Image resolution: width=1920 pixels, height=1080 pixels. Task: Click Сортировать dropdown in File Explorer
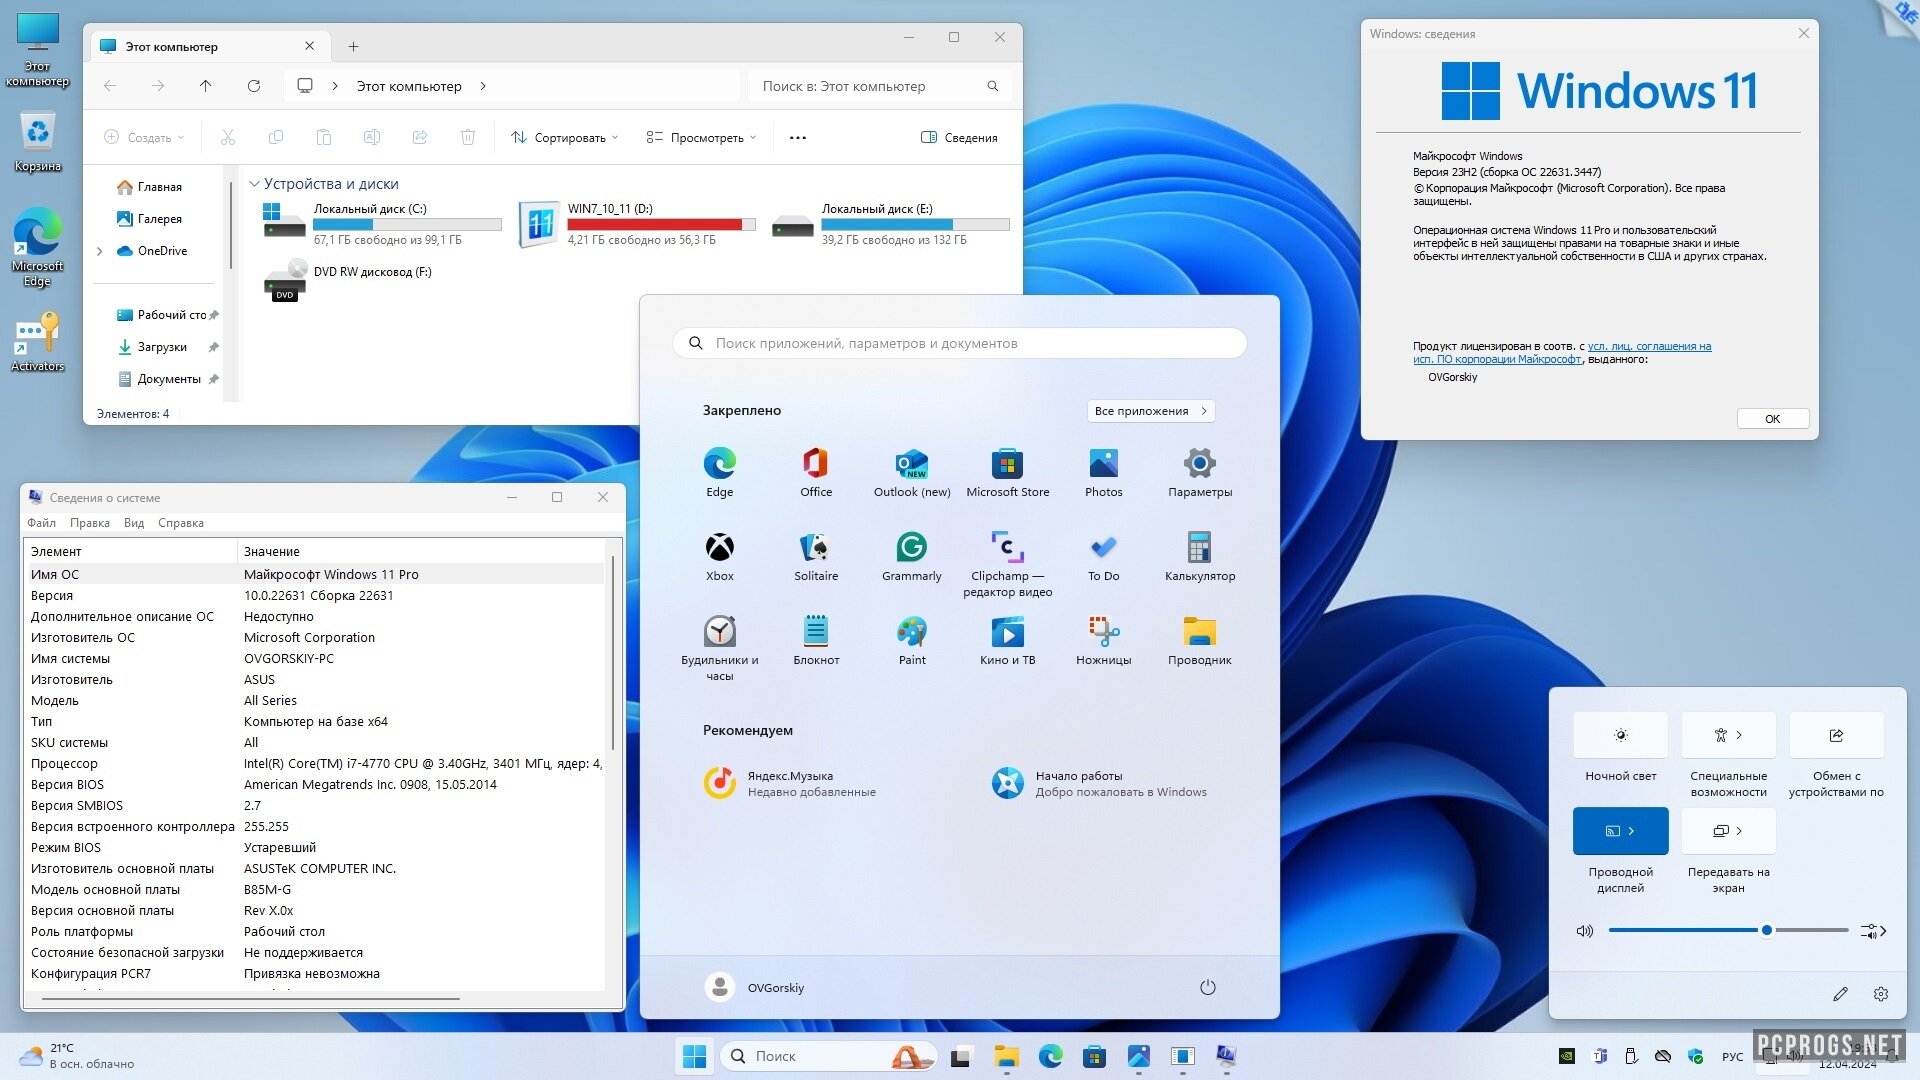(564, 137)
